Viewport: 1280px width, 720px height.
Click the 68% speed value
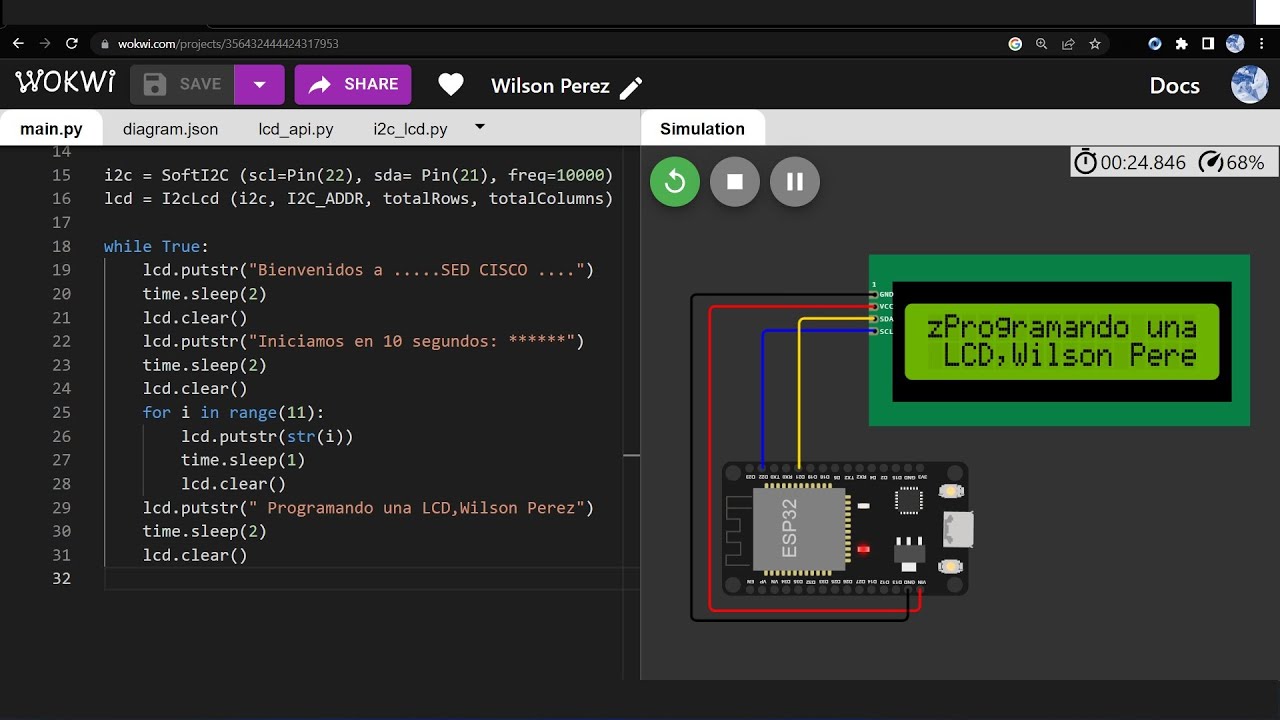1245,162
